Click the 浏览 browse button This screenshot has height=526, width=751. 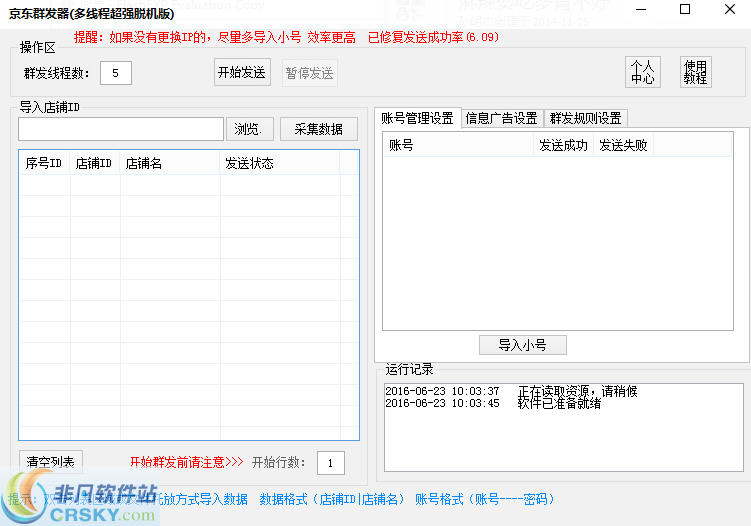point(250,129)
